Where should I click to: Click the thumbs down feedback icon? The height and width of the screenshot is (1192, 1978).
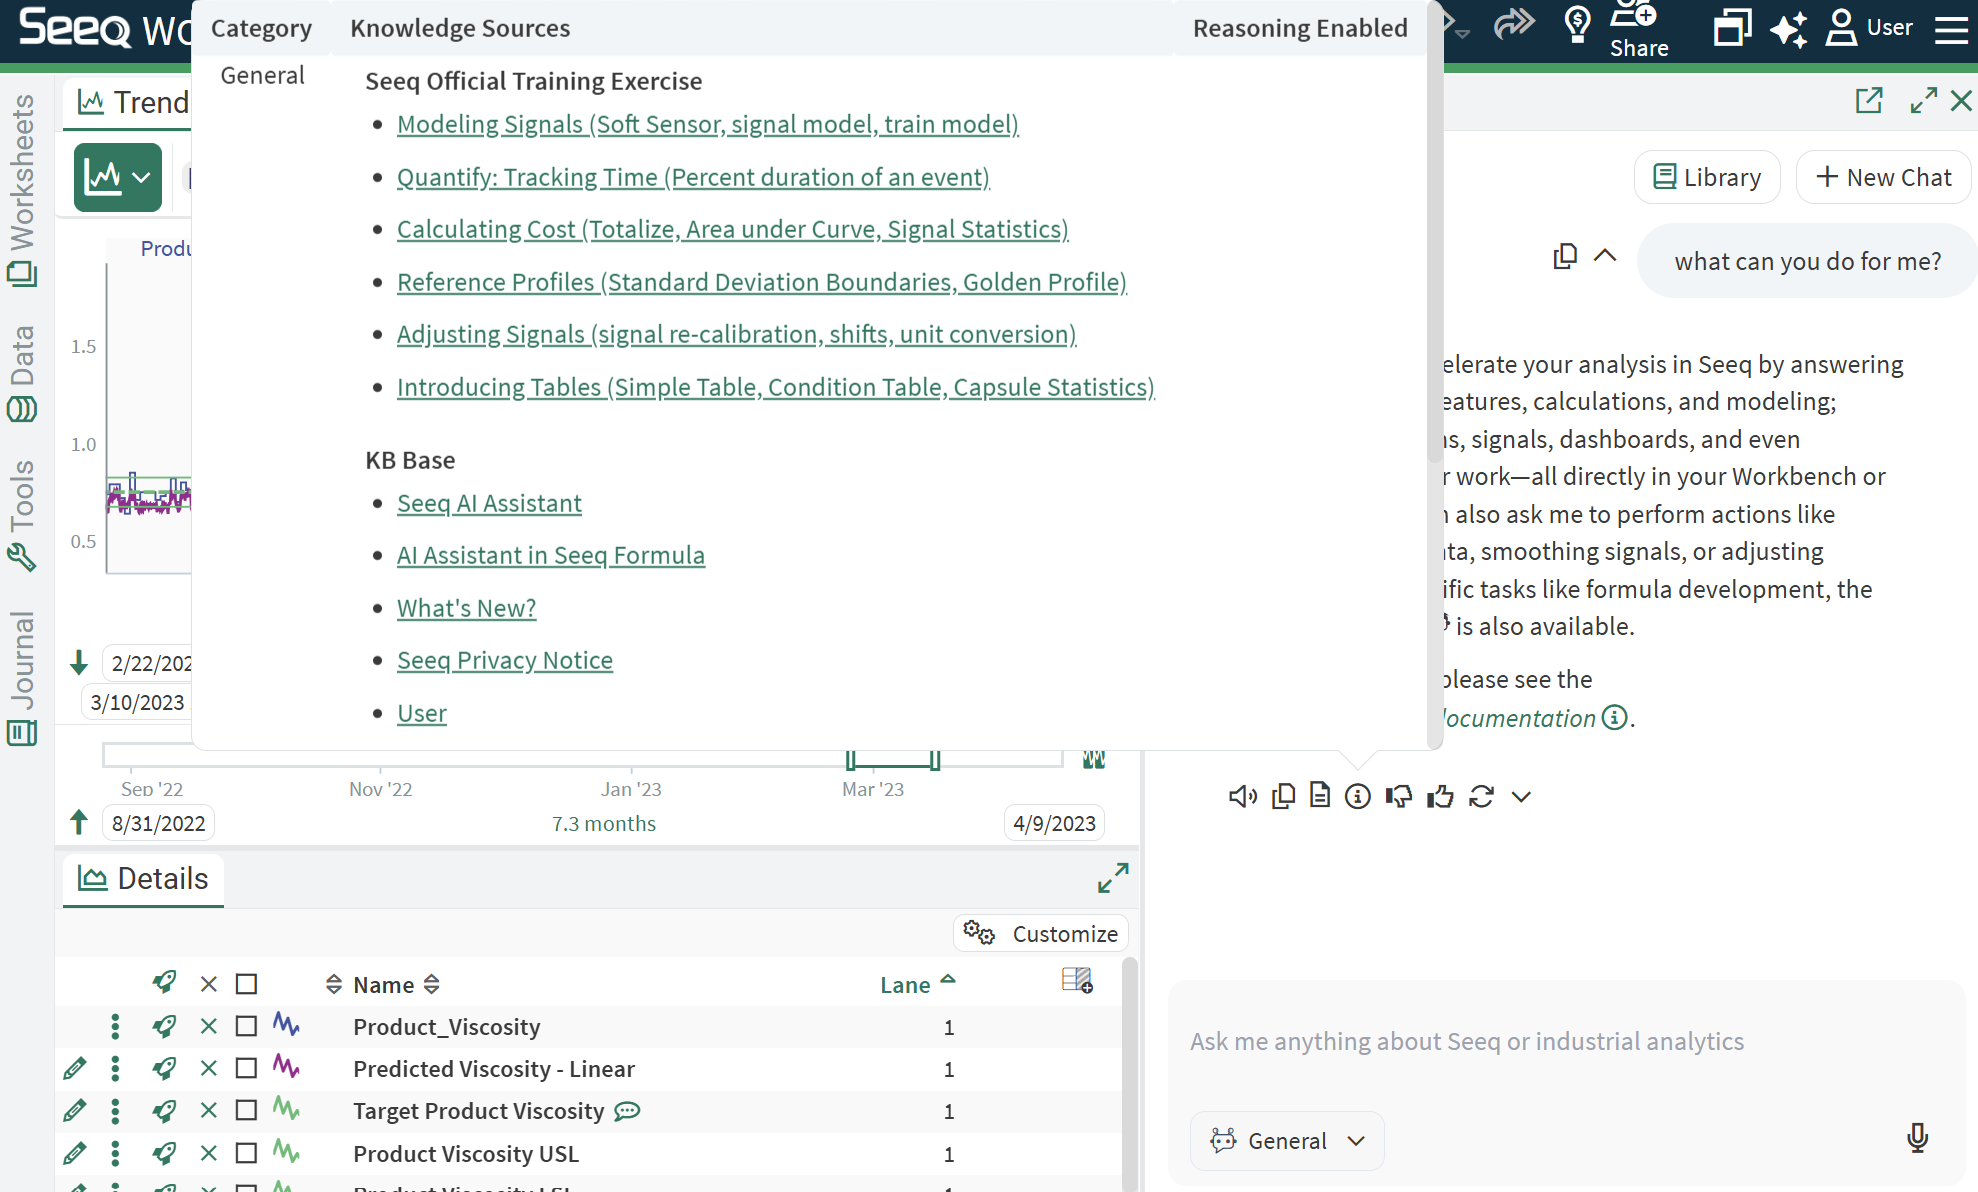[x=1398, y=796]
